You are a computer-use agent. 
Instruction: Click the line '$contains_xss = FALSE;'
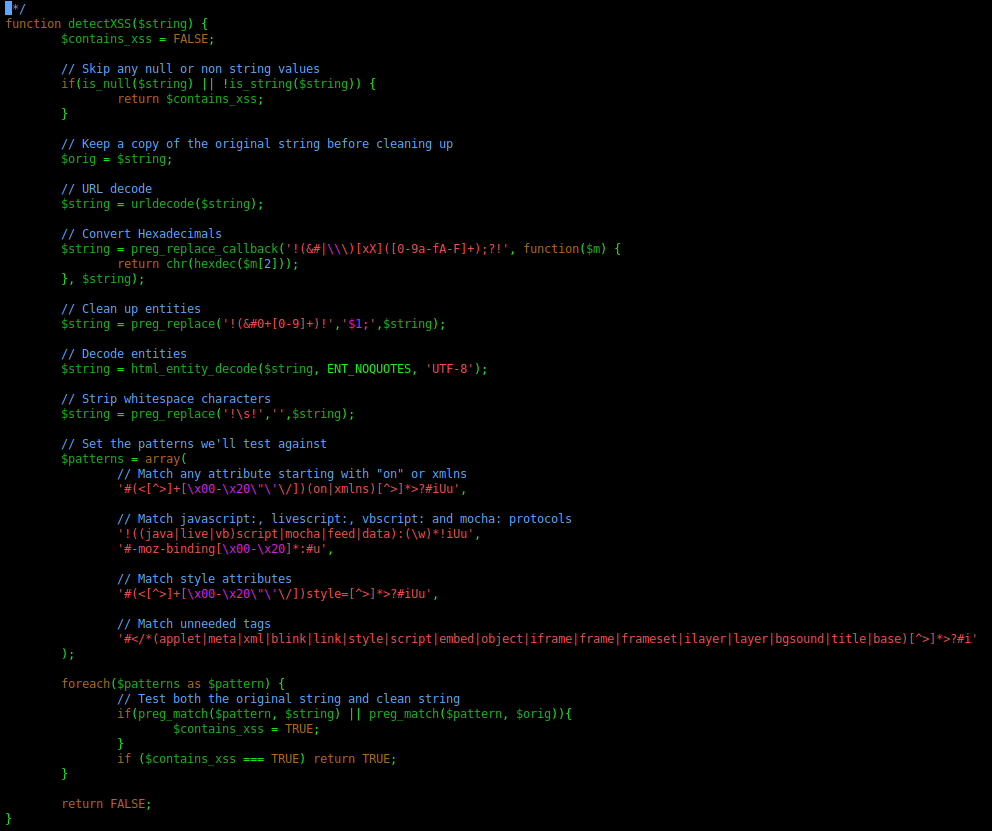pyautogui.click(x=138, y=39)
